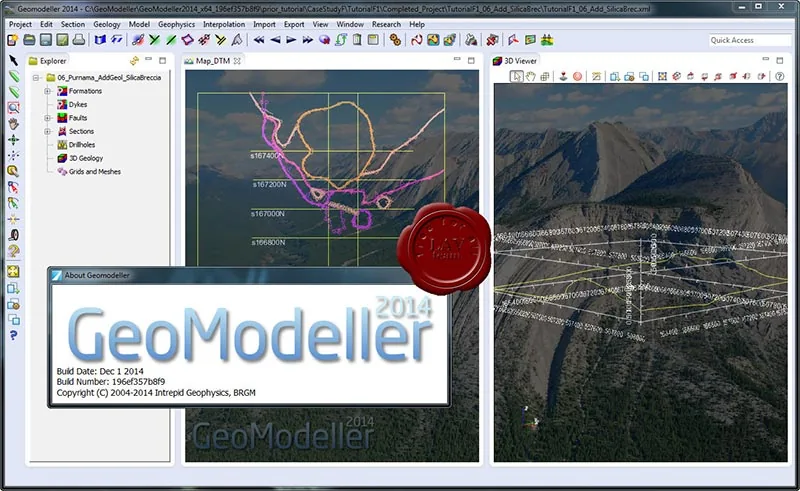Expand the Formations tree node
Screen dimensions: 800x491
pyautogui.click(x=47, y=91)
